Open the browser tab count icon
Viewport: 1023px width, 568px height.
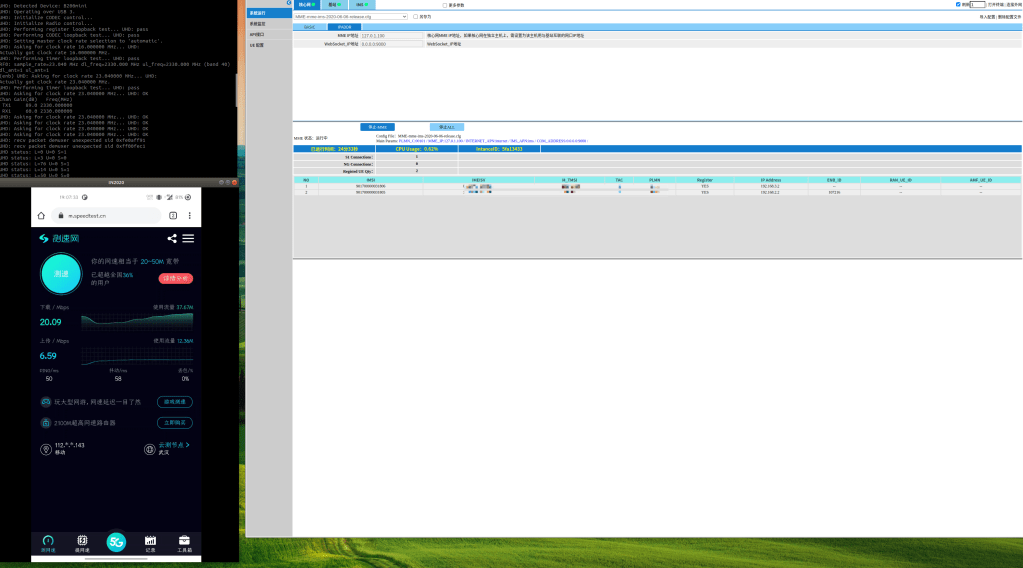(x=173, y=216)
